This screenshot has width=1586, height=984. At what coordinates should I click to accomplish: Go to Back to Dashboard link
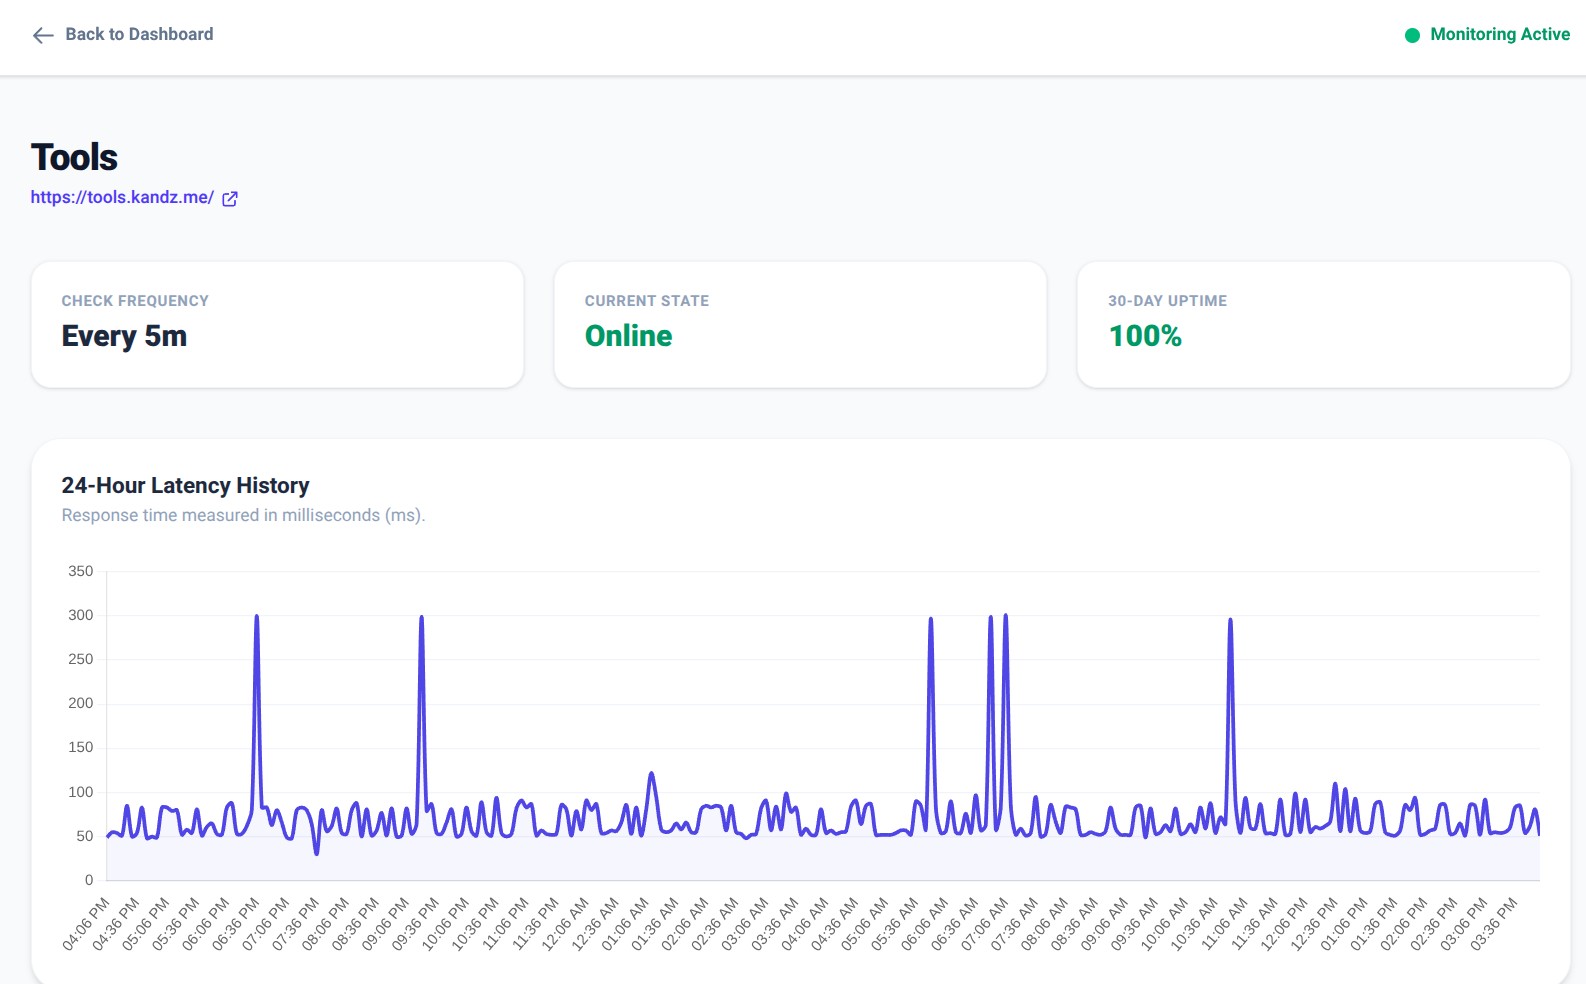point(123,35)
